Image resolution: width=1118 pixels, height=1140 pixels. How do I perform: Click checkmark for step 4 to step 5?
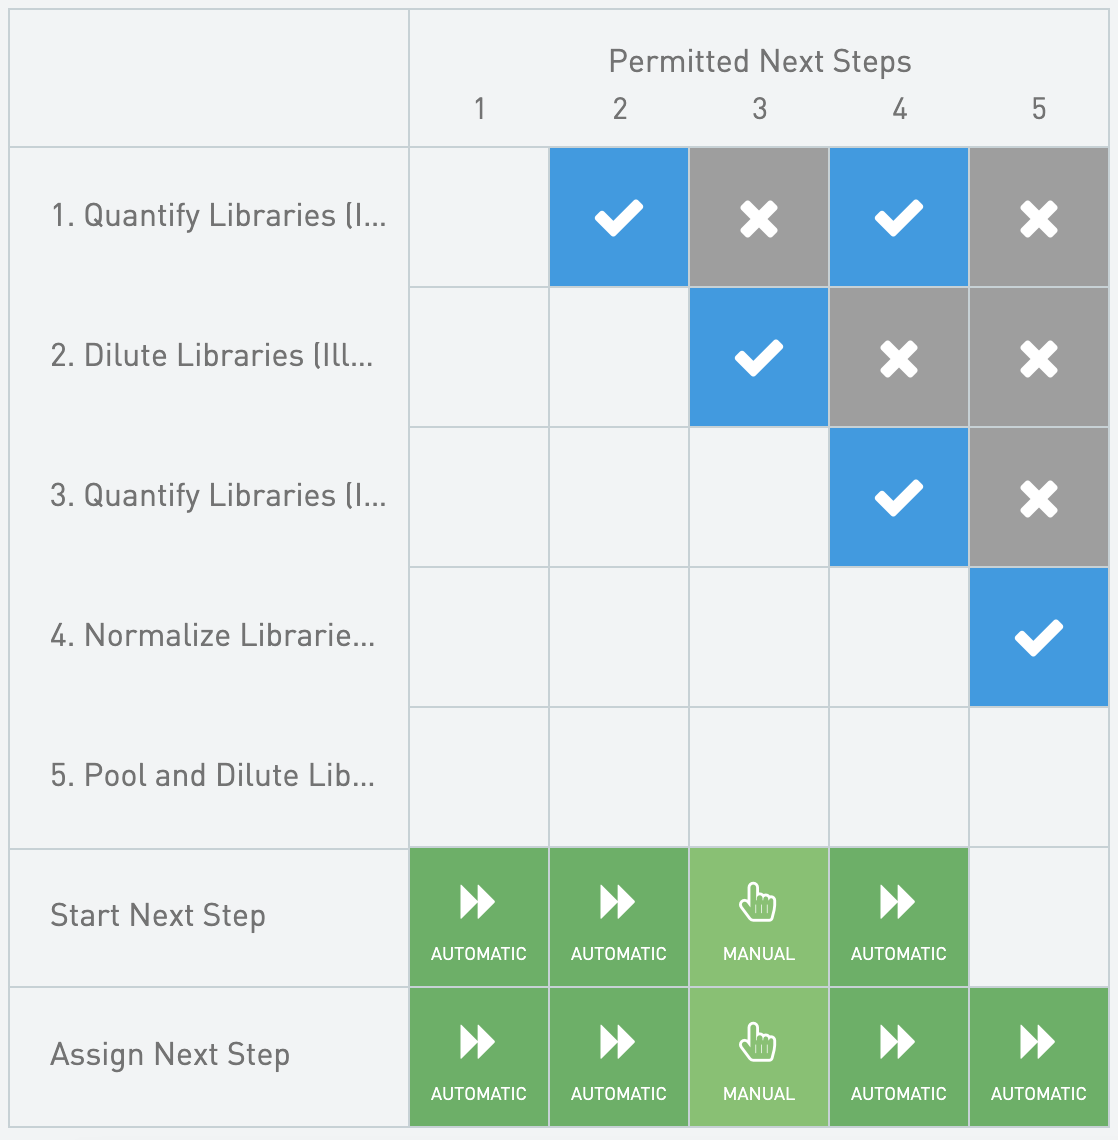[1039, 638]
